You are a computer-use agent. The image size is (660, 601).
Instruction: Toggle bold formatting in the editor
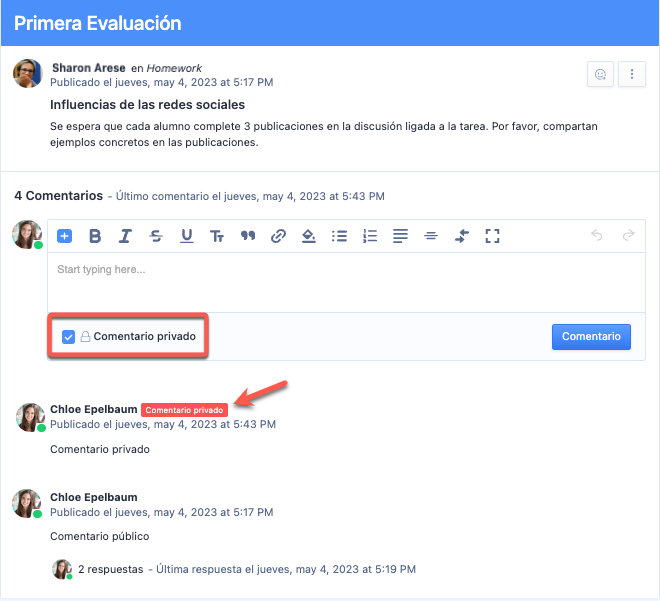coord(95,236)
